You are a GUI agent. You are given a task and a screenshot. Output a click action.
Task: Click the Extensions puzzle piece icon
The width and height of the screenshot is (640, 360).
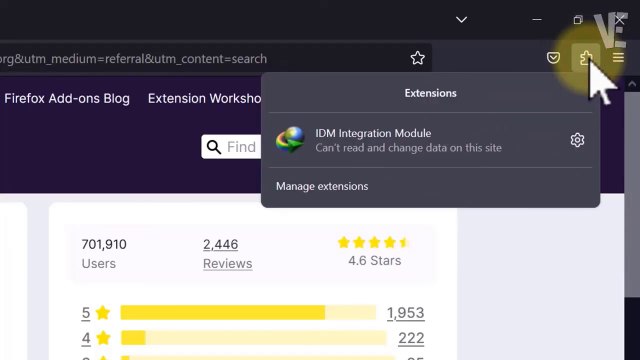(586, 58)
